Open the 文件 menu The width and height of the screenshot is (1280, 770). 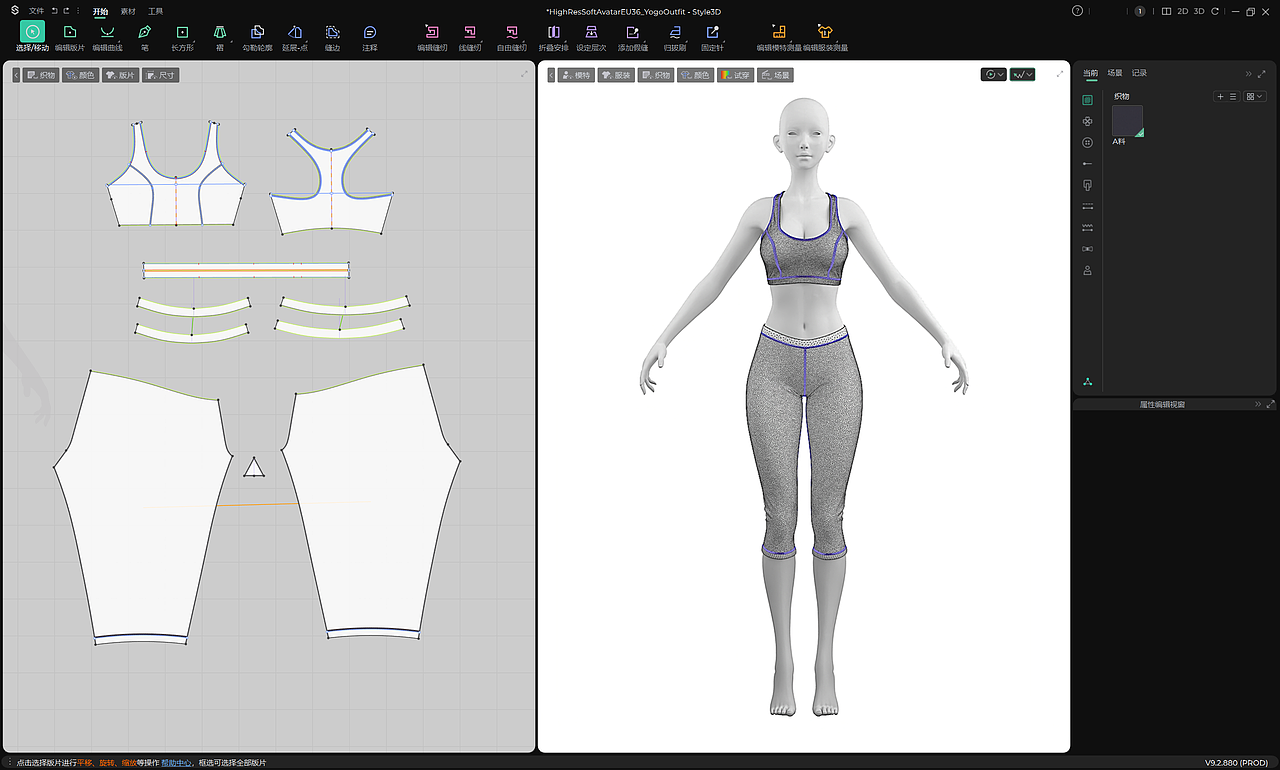[x=36, y=11]
